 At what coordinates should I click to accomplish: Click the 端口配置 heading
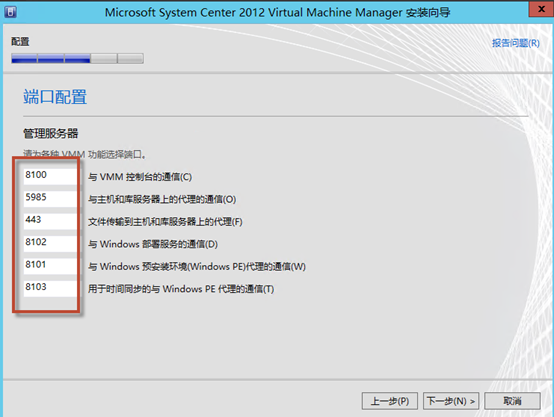pos(55,97)
